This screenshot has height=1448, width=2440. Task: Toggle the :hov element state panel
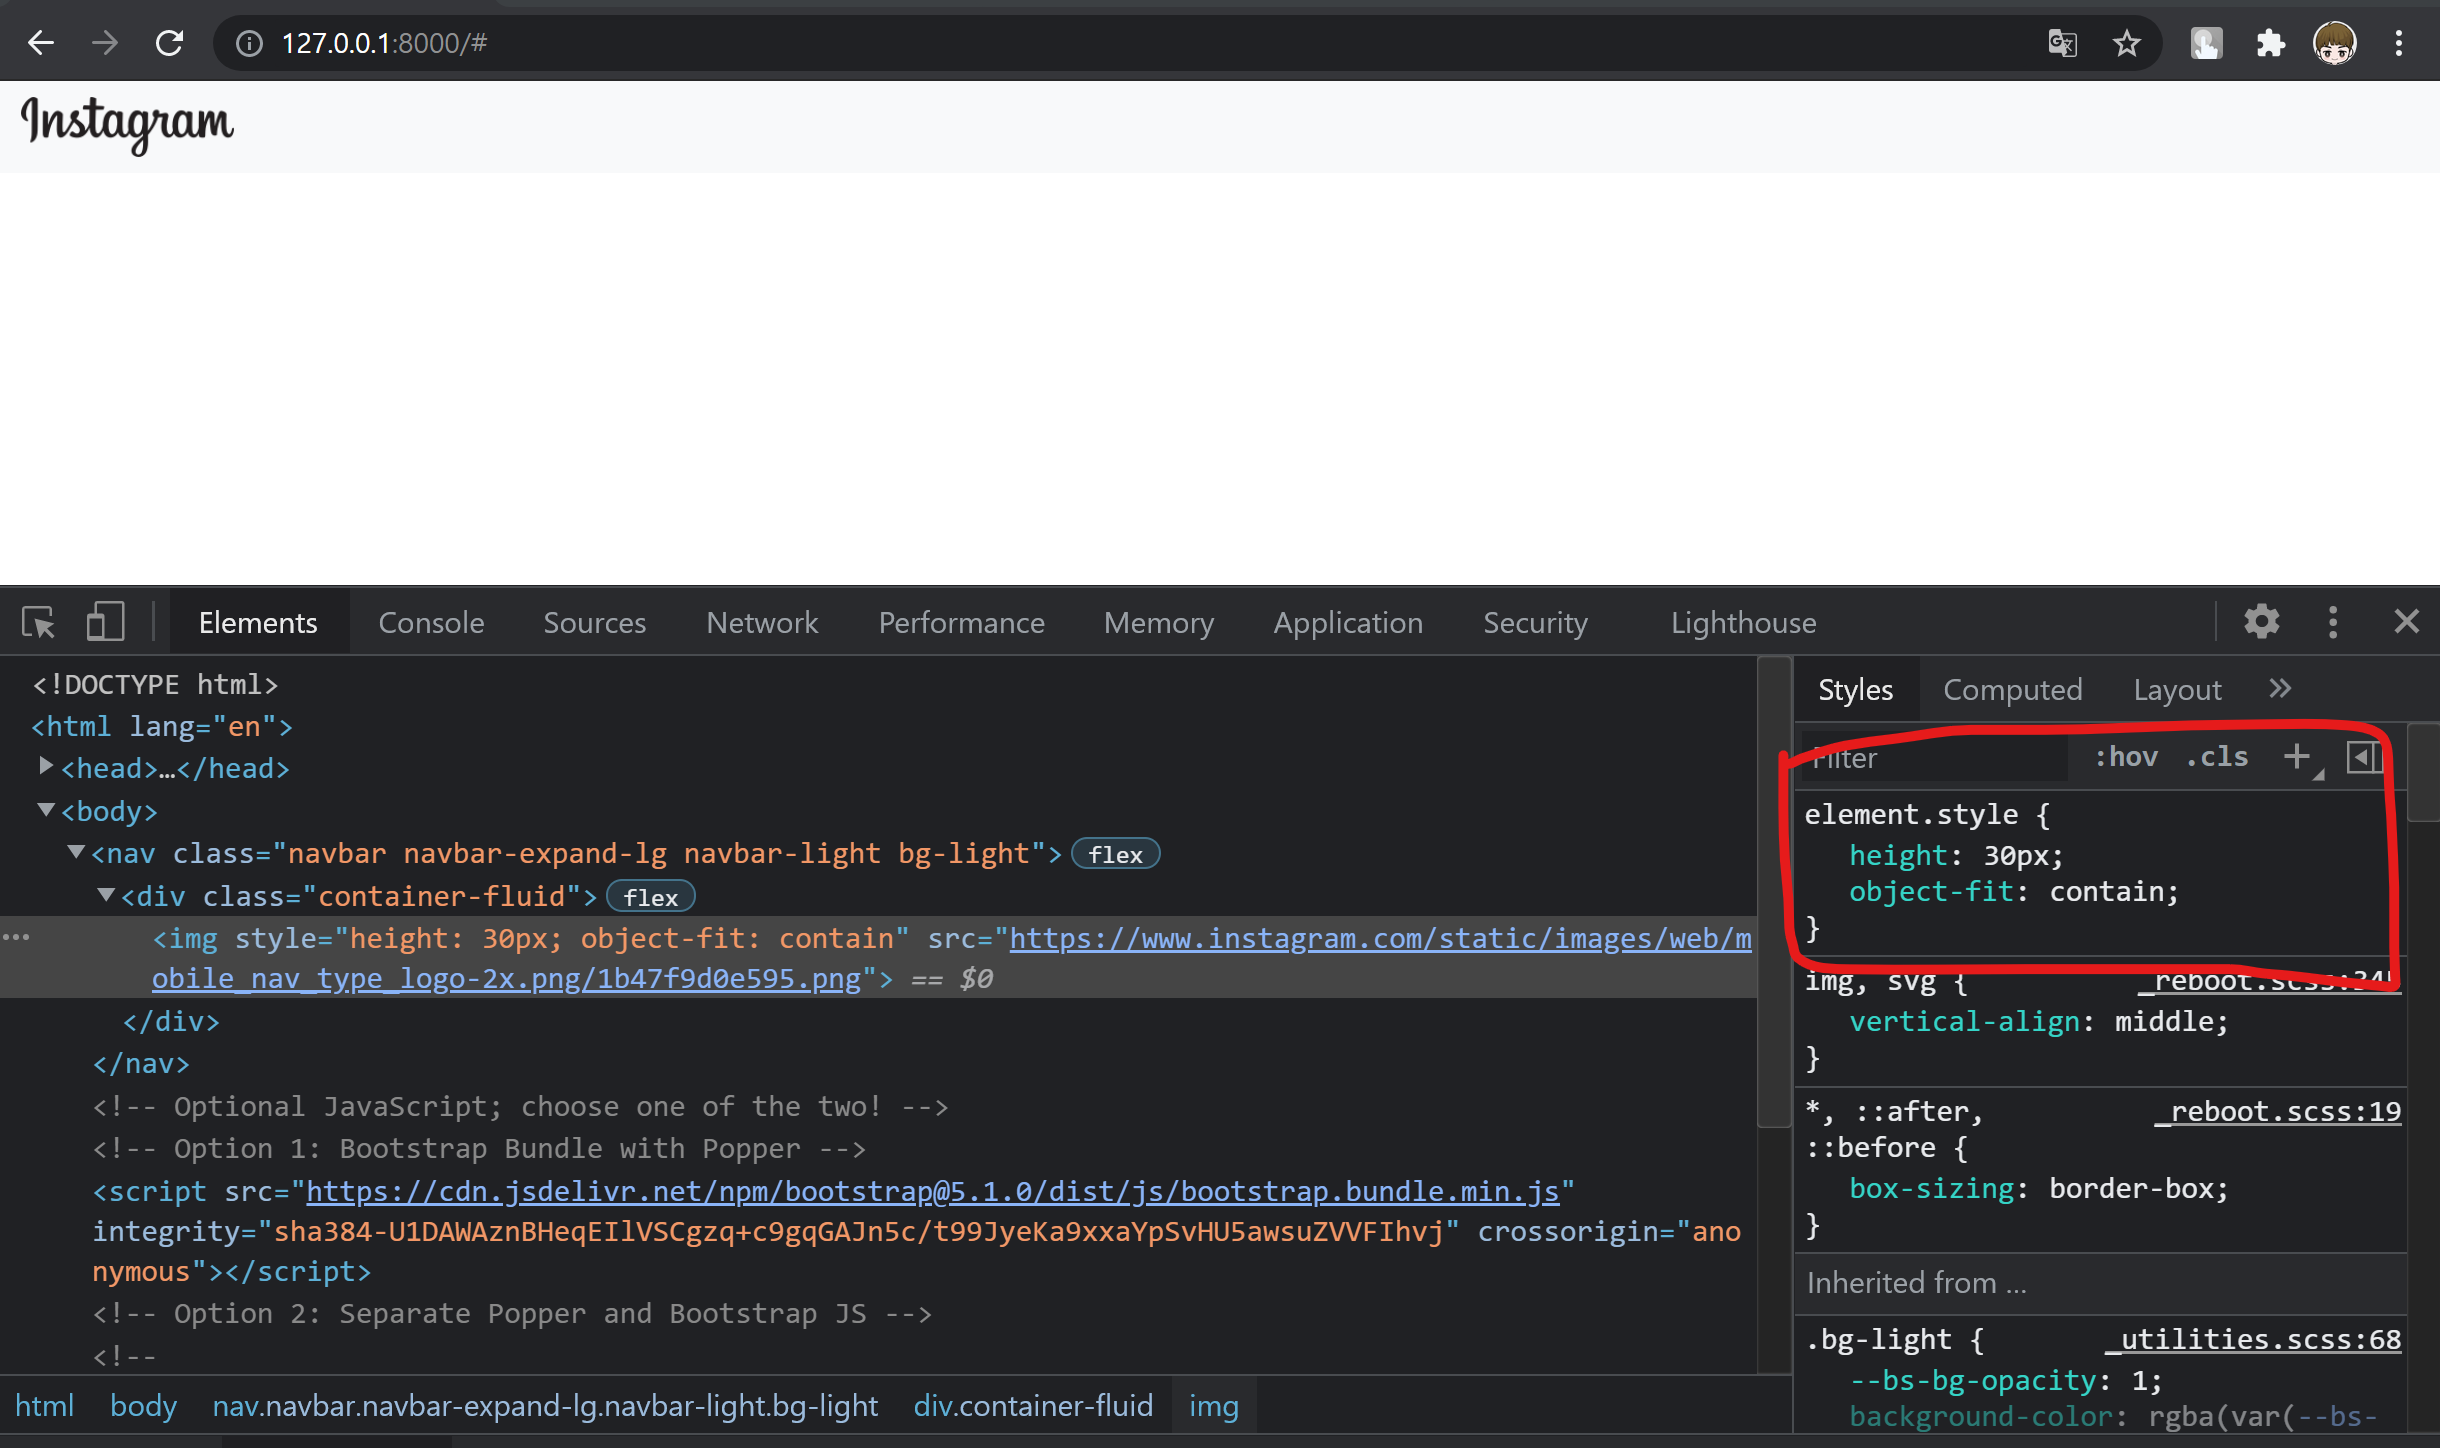(2126, 757)
